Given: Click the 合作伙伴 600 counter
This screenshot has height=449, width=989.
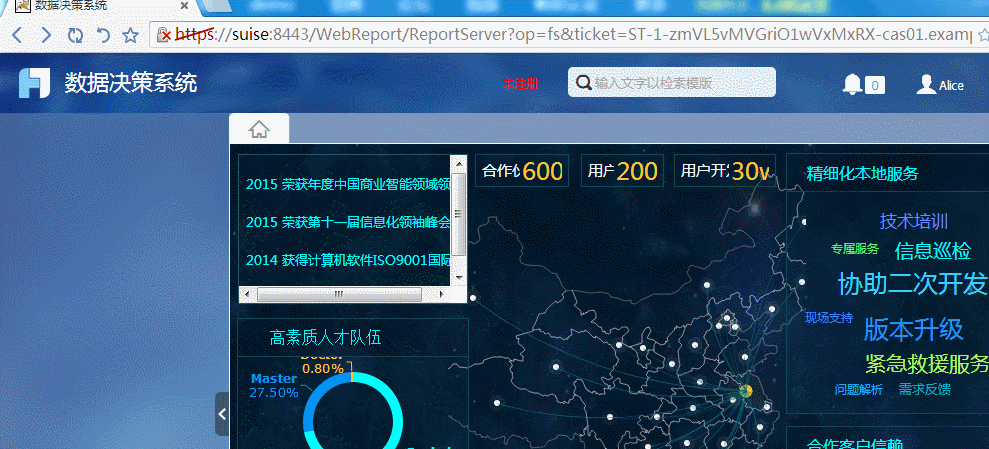Looking at the screenshot, I should pyautogui.click(x=522, y=171).
